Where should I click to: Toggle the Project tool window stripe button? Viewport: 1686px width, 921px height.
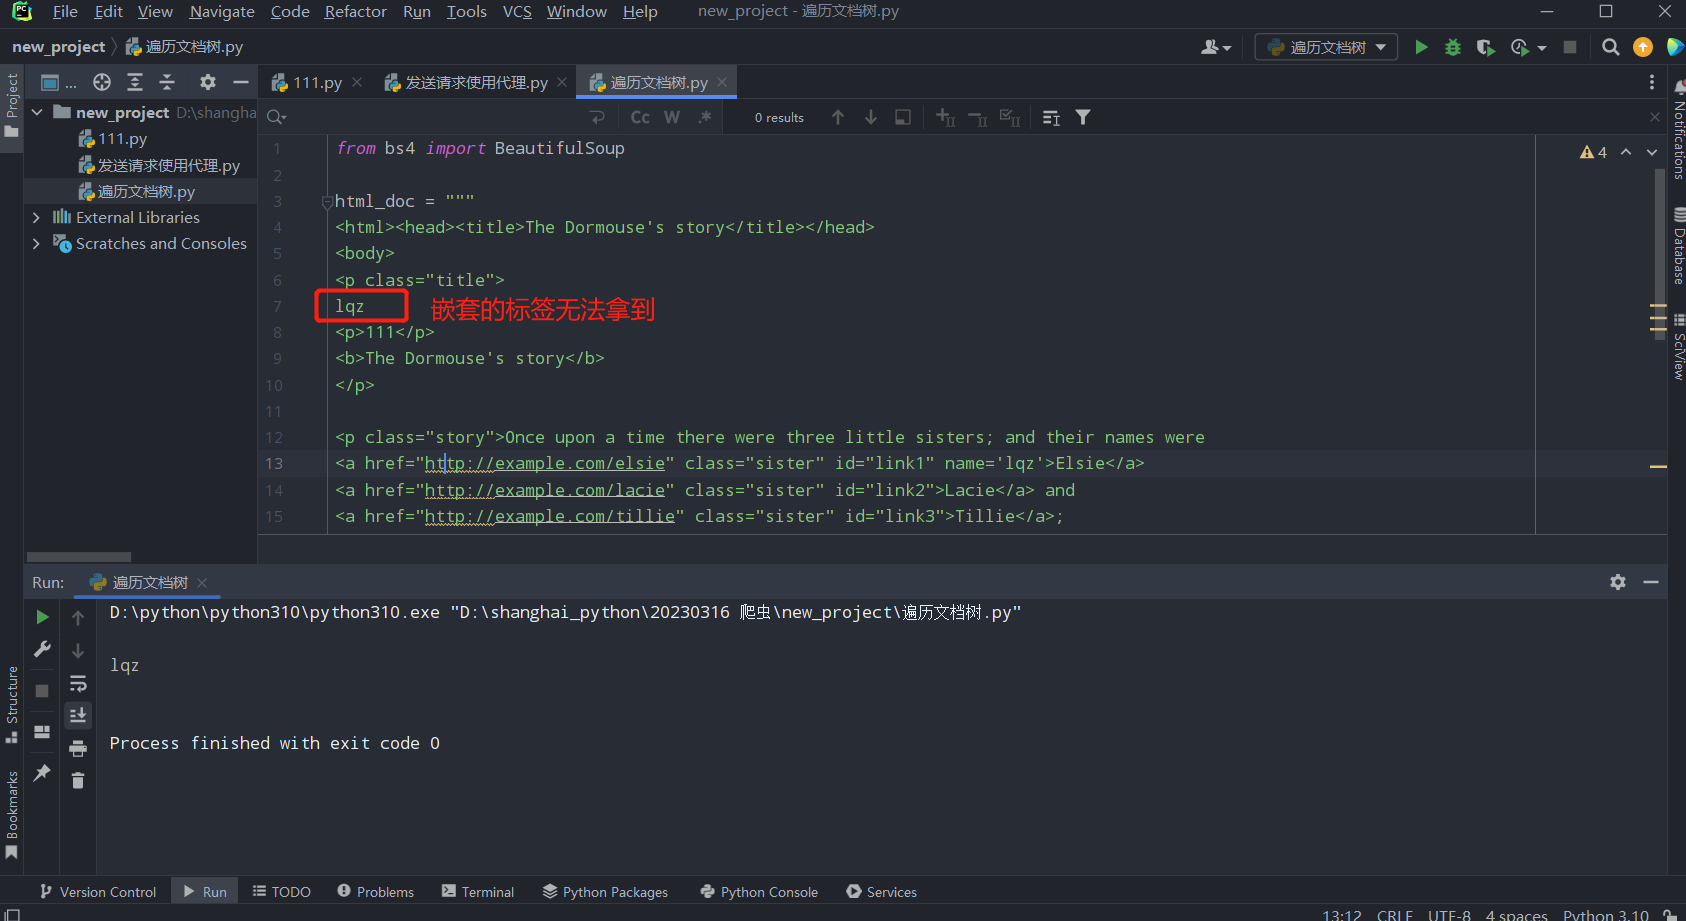pyautogui.click(x=12, y=107)
